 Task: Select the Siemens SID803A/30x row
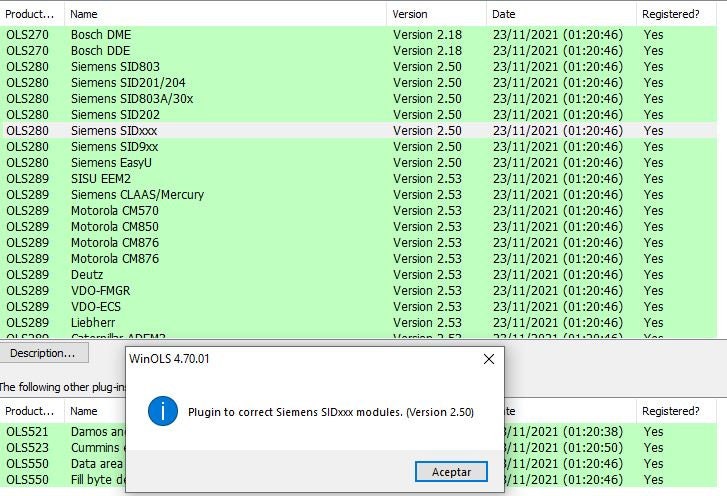(358, 99)
